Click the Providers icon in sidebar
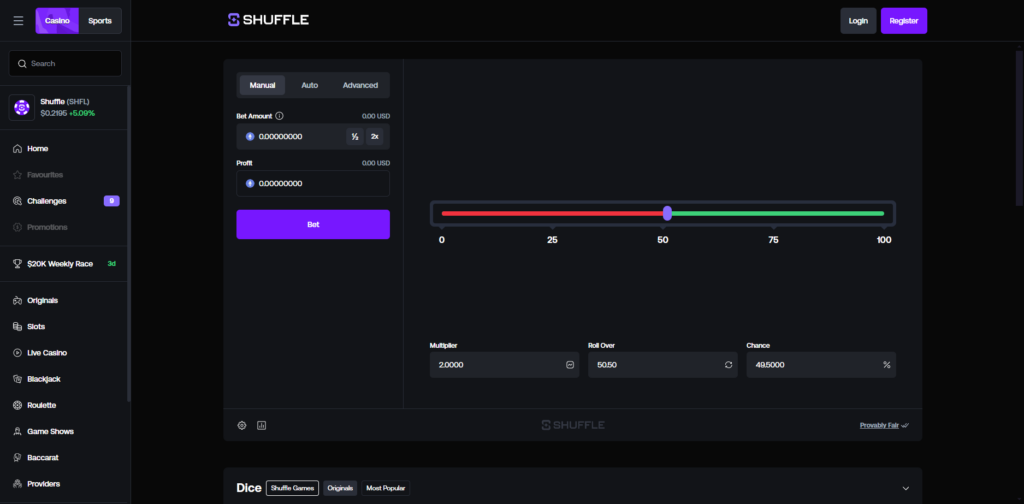Image resolution: width=1024 pixels, height=504 pixels. click(18, 484)
